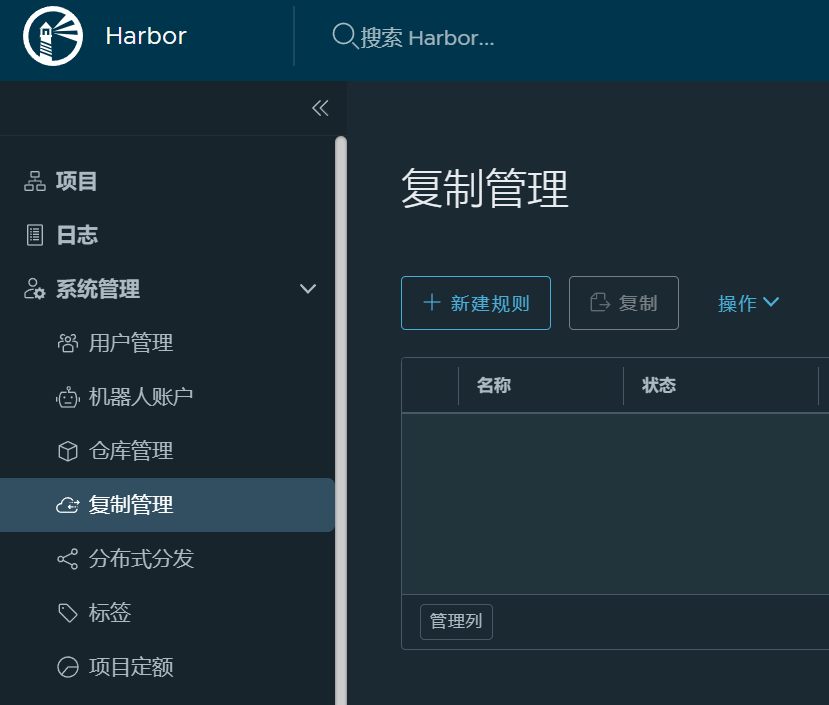Viewport: 829px width, 705px height.
Task: Click the 用户管理 users icon
Action: [68, 343]
